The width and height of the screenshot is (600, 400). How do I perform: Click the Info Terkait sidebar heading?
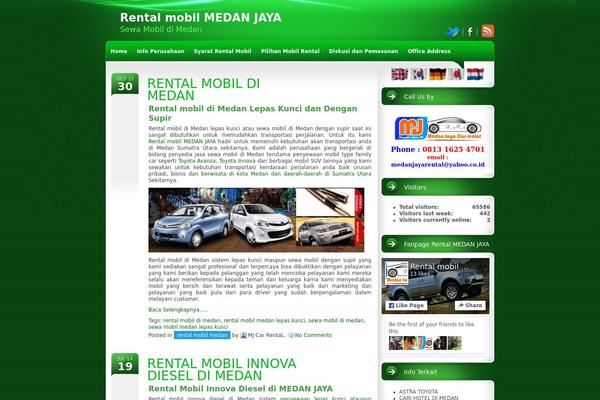[x=420, y=372]
